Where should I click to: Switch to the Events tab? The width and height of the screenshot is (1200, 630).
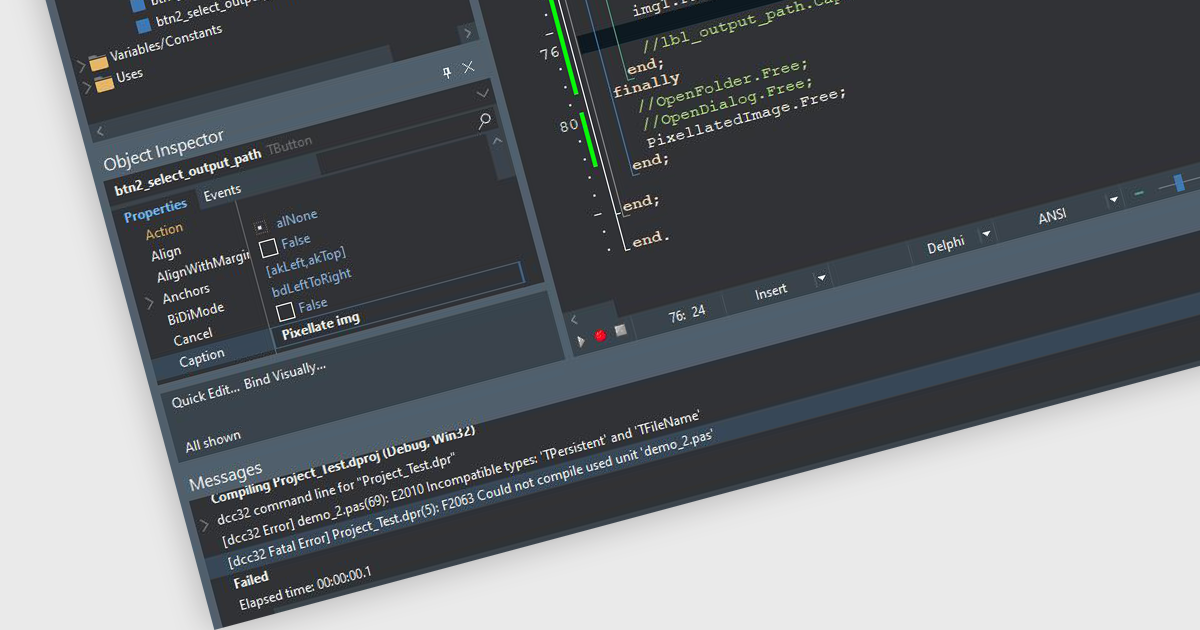click(x=222, y=192)
